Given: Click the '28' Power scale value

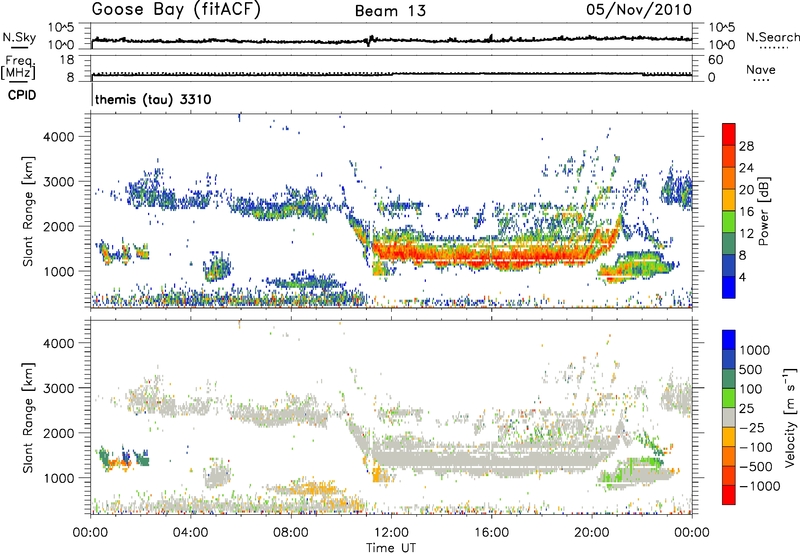Looking at the screenshot, I should (746, 146).
